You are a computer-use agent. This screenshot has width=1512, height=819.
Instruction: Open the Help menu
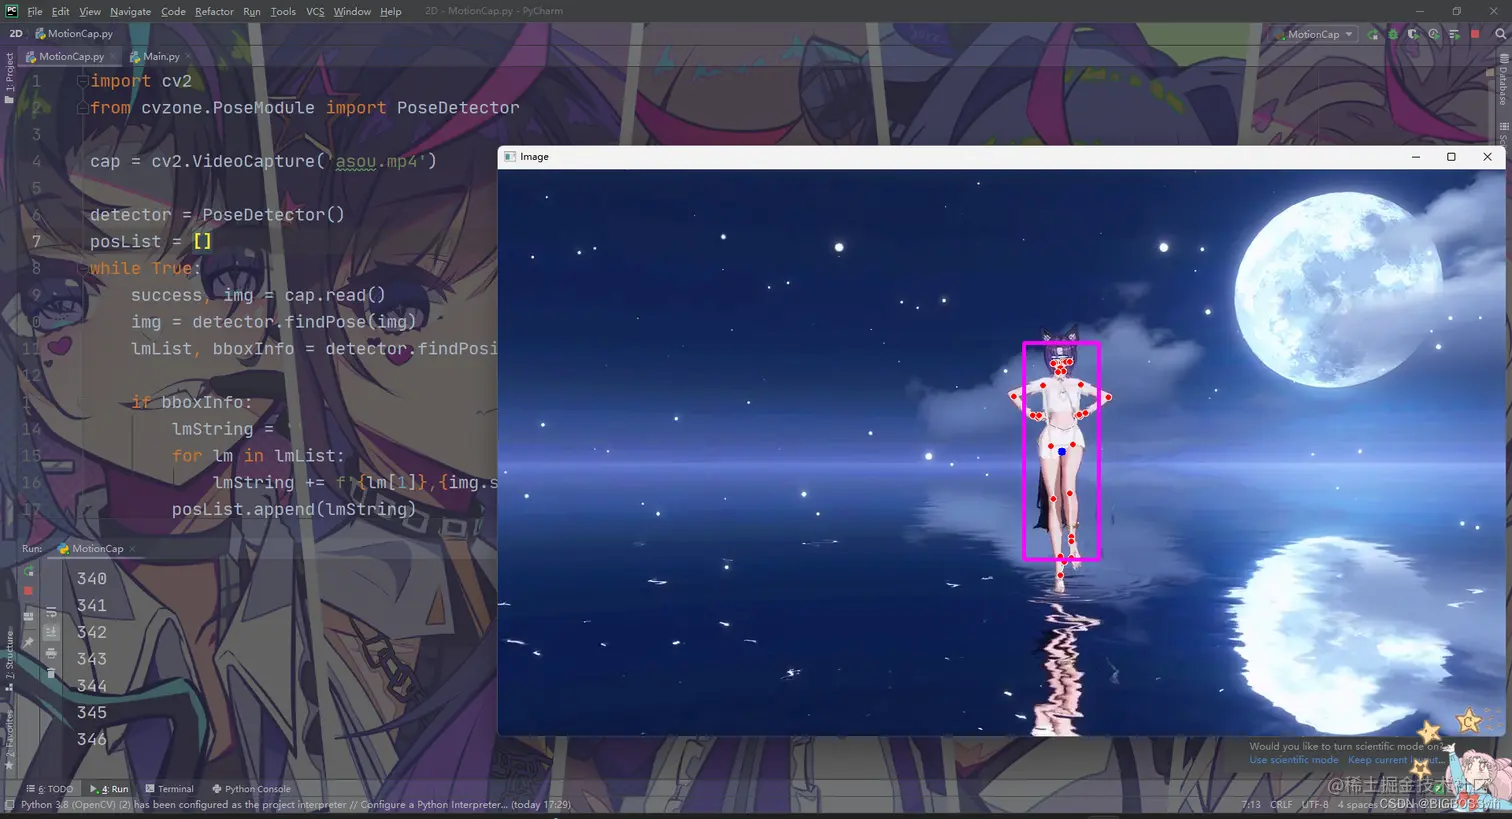pyautogui.click(x=391, y=11)
